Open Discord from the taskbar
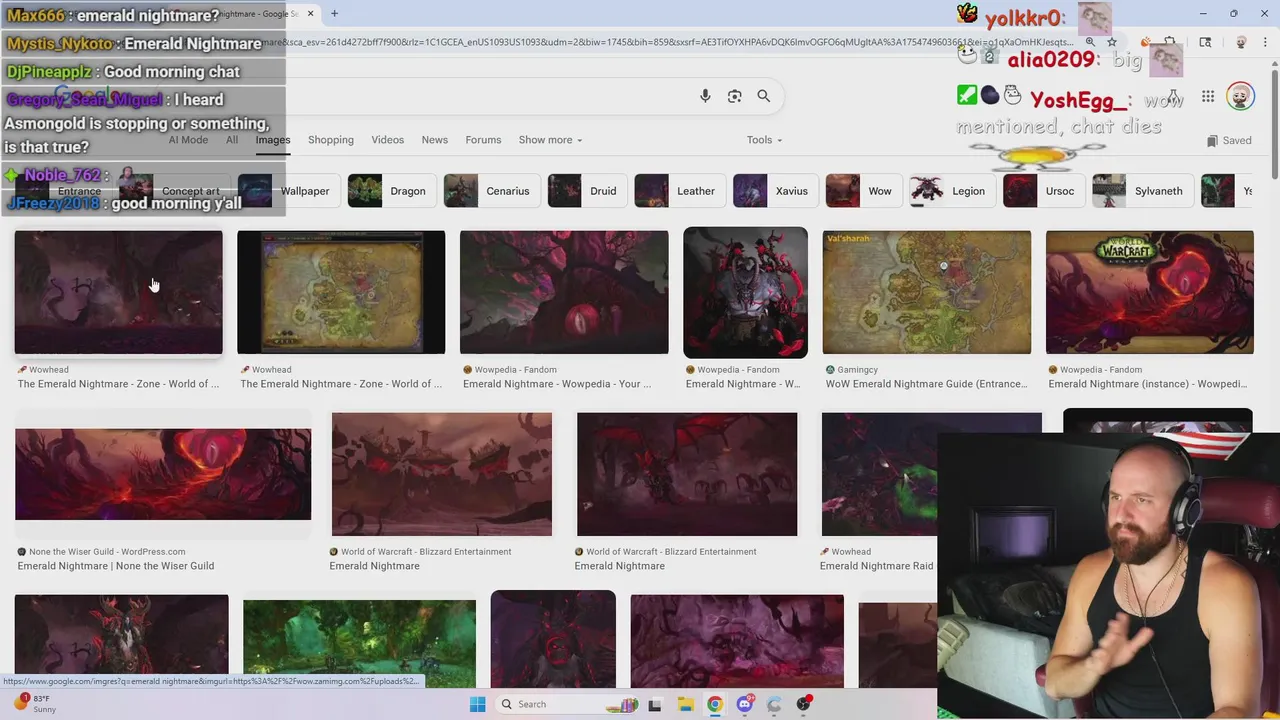 click(744, 704)
